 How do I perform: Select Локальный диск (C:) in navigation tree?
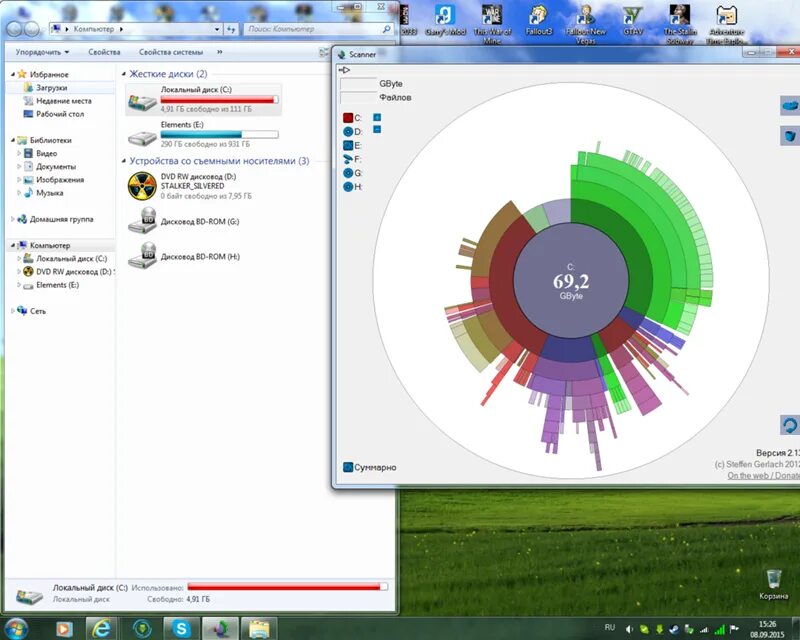(71, 259)
